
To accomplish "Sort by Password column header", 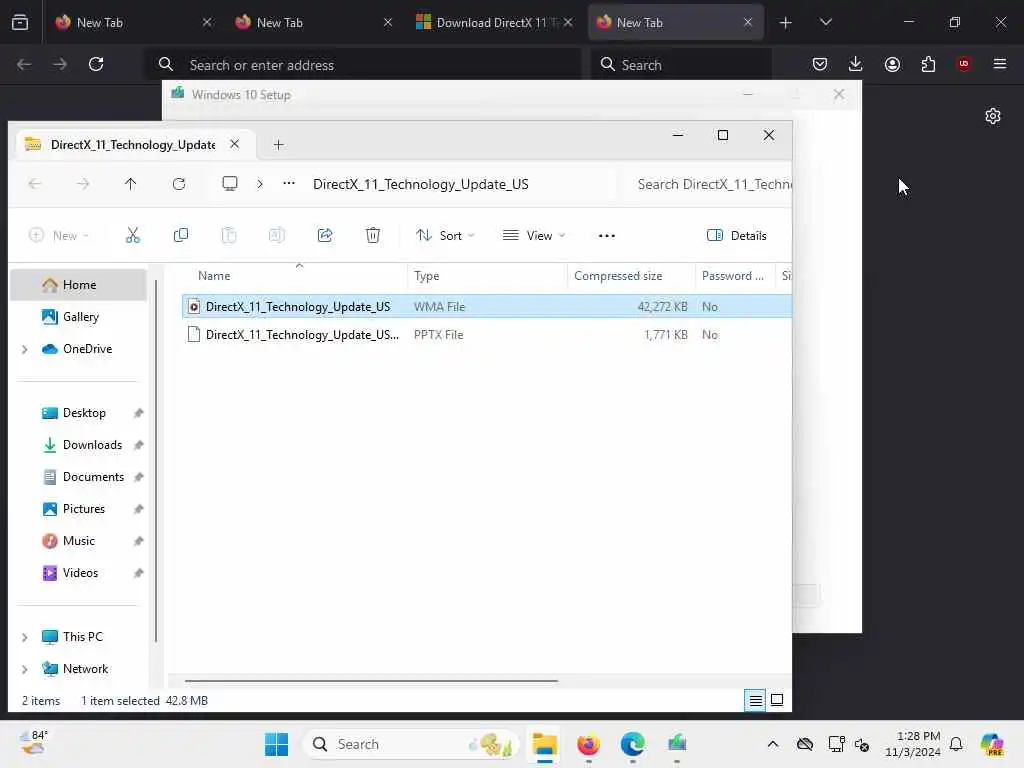I will pos(733,276).
